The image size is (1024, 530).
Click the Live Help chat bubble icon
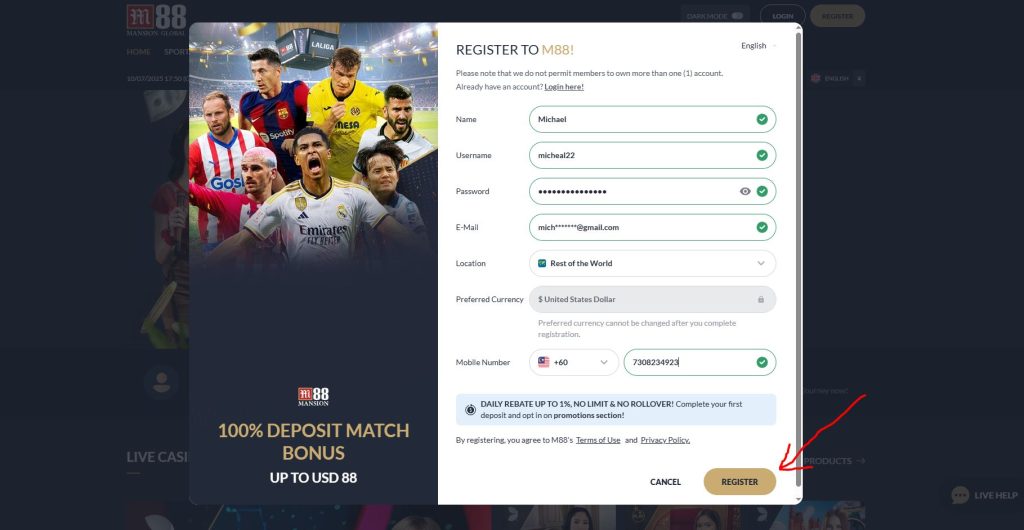click(960, 495)
